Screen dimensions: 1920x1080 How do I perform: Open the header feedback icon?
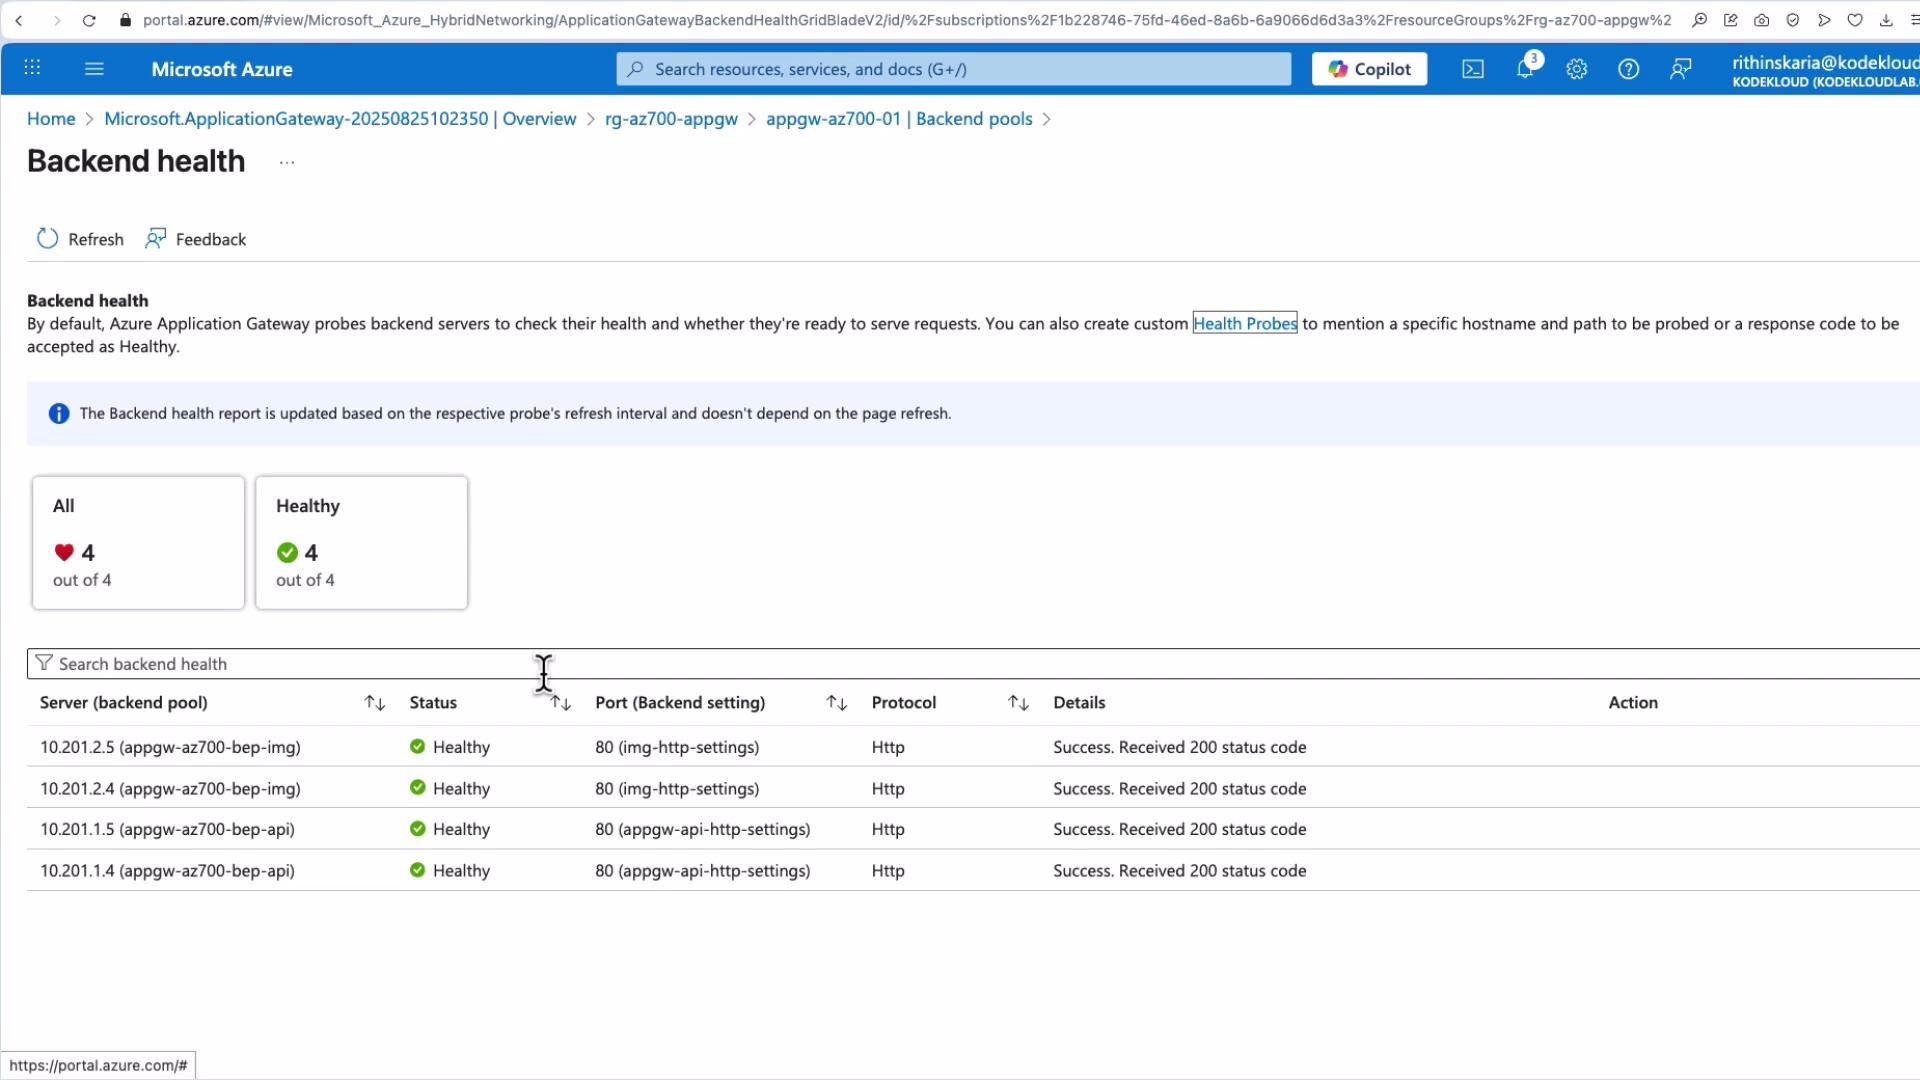[1681, 69]
